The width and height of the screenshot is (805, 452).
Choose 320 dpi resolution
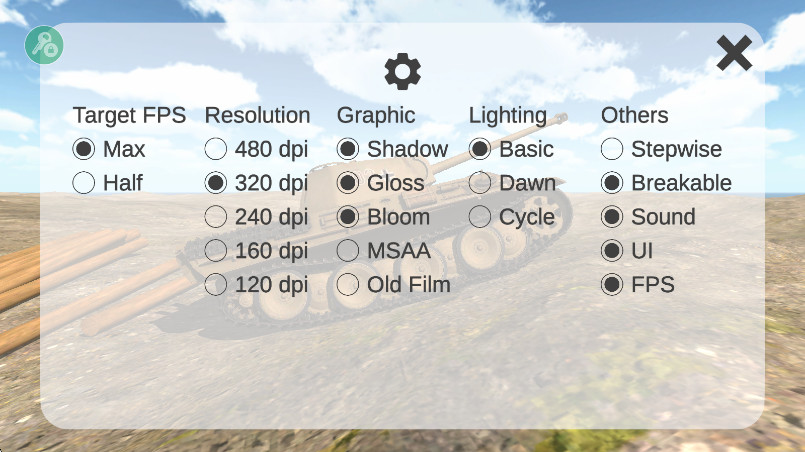pos(216,183)
